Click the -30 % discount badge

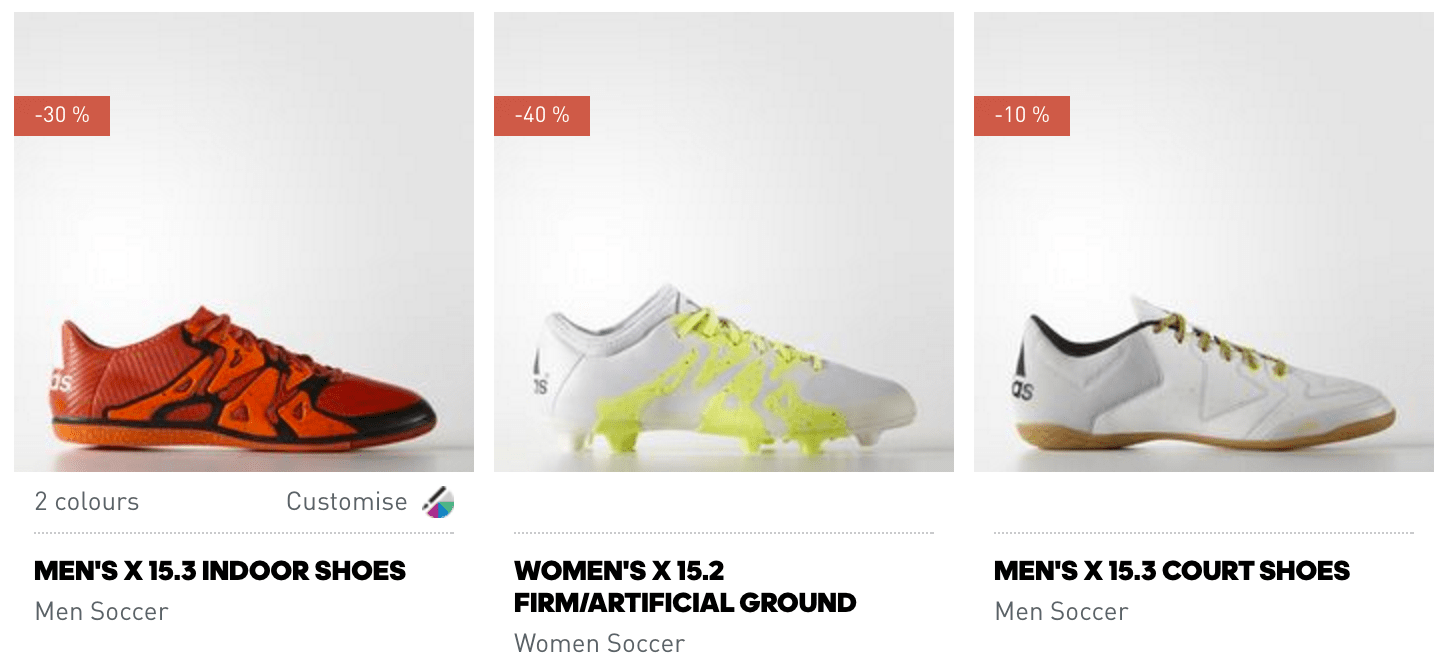tap(62, 116)
